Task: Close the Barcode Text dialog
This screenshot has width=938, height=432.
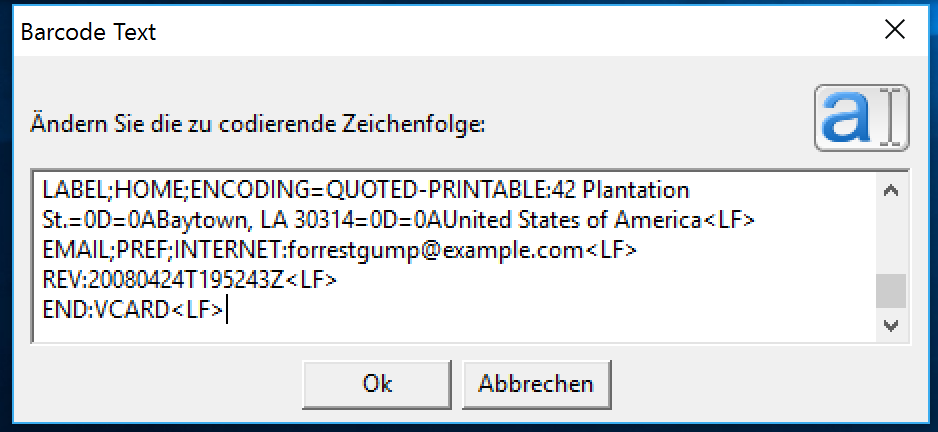Action: [x=895, y=31]
